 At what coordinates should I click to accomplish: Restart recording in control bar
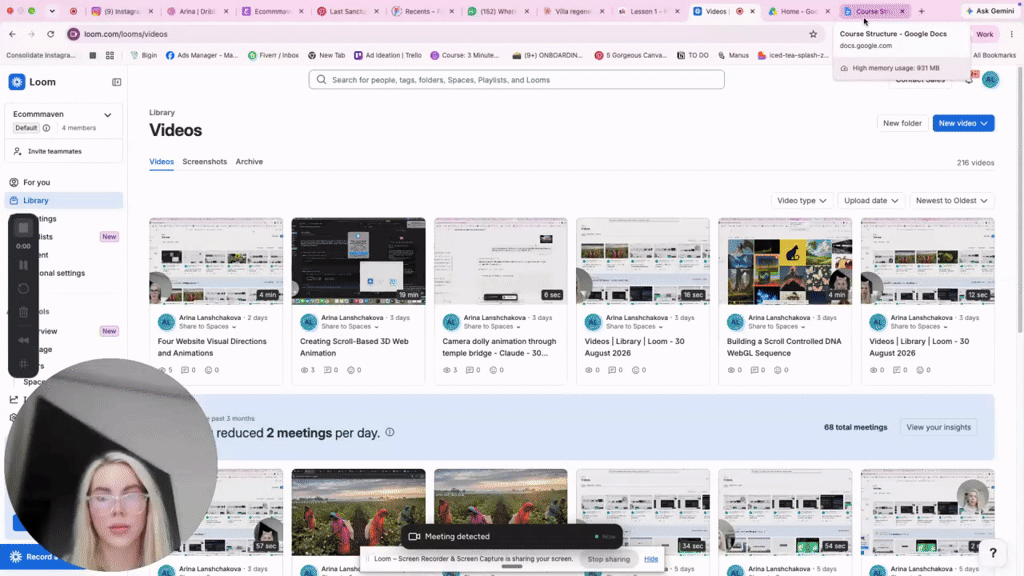coord(24,288)
